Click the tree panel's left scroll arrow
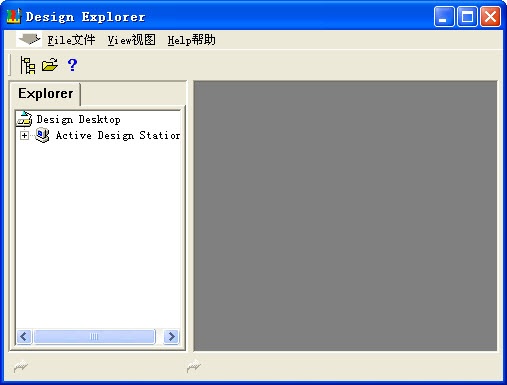Viewport: 507px width, 385px height. point(24,336)
